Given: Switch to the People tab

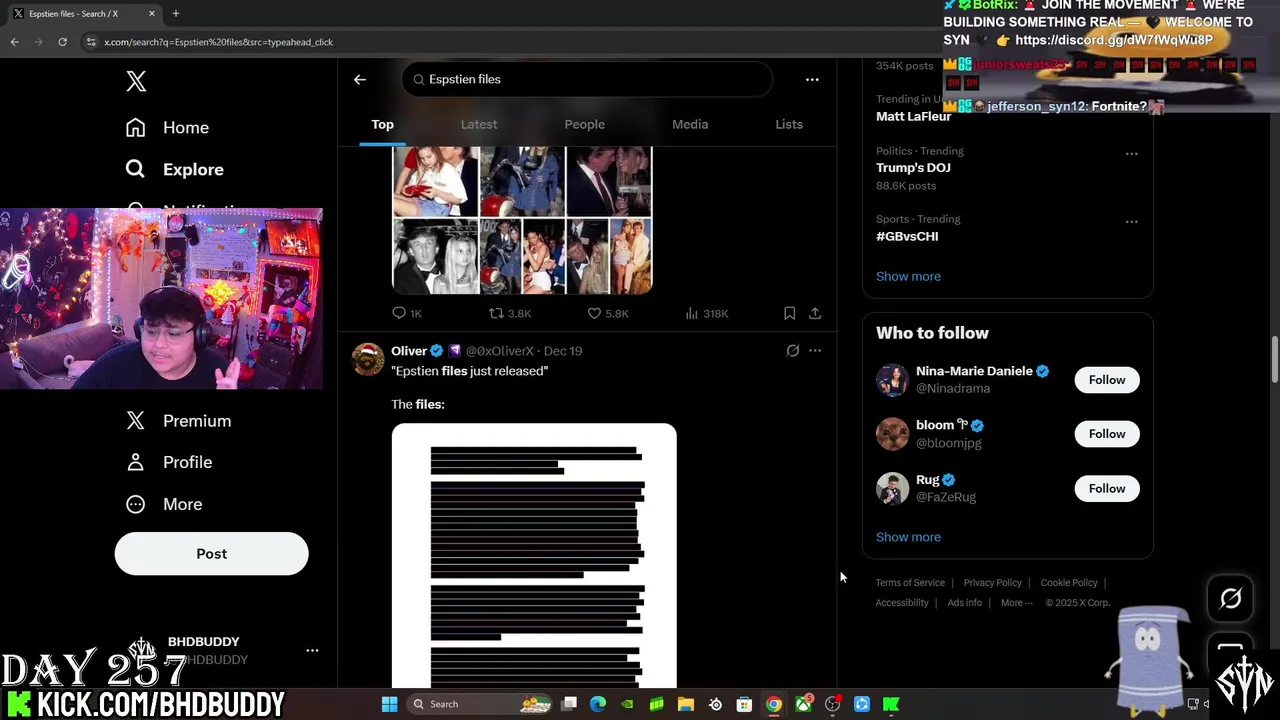Looking at the screenshot, I should pyautogui.click(x=585, y=125).
